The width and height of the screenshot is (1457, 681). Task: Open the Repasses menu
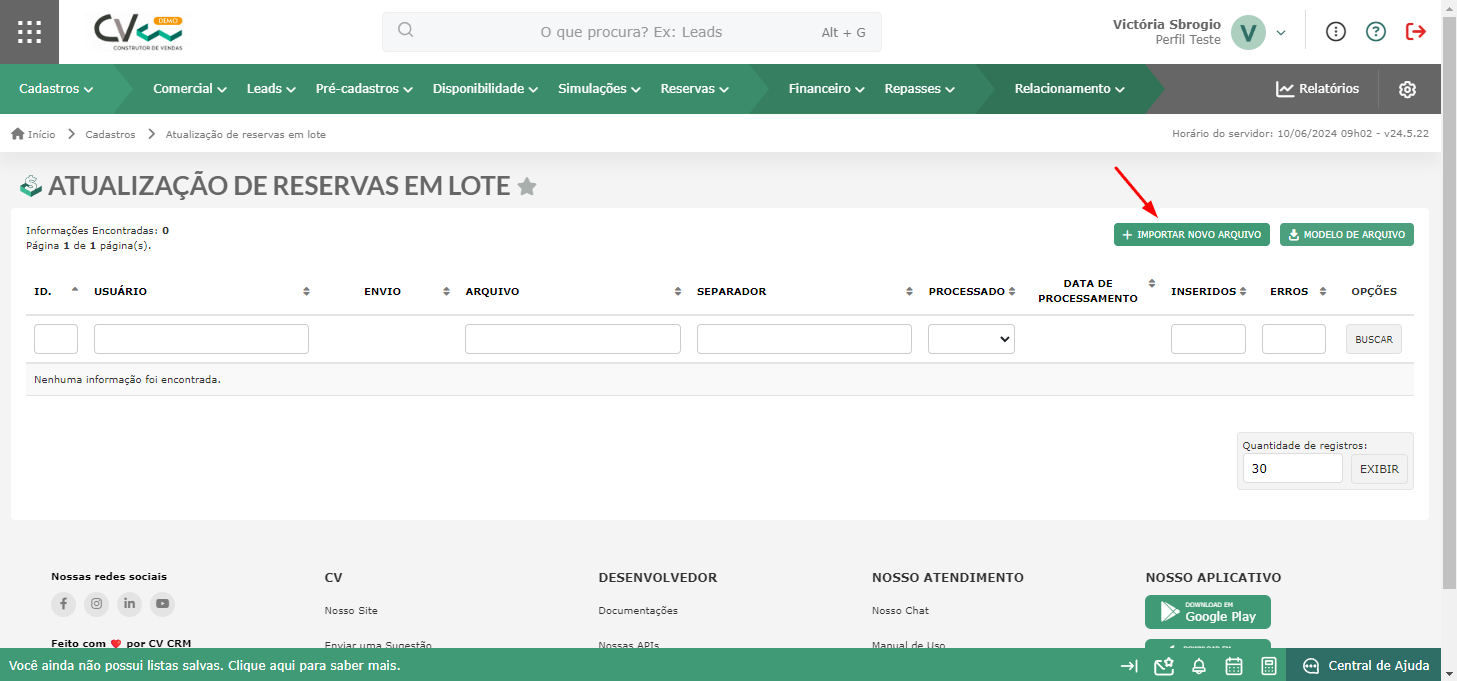pos(920,89)
